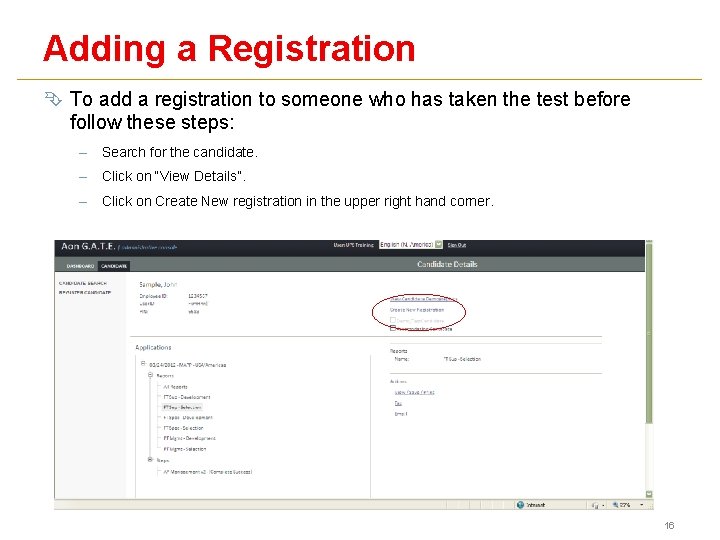Select the All Reports tree item
The height and width of the screenshot is (540, 720).
175,387
